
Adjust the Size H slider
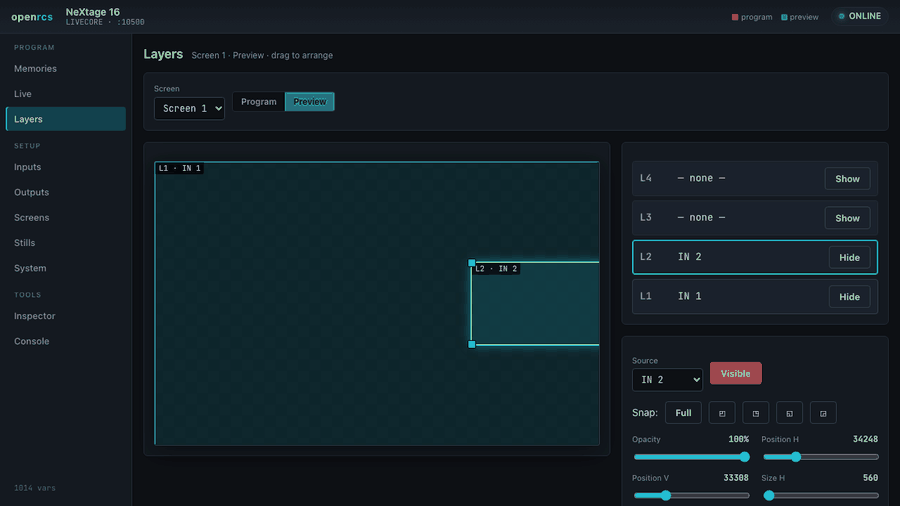tap(821, 495)
